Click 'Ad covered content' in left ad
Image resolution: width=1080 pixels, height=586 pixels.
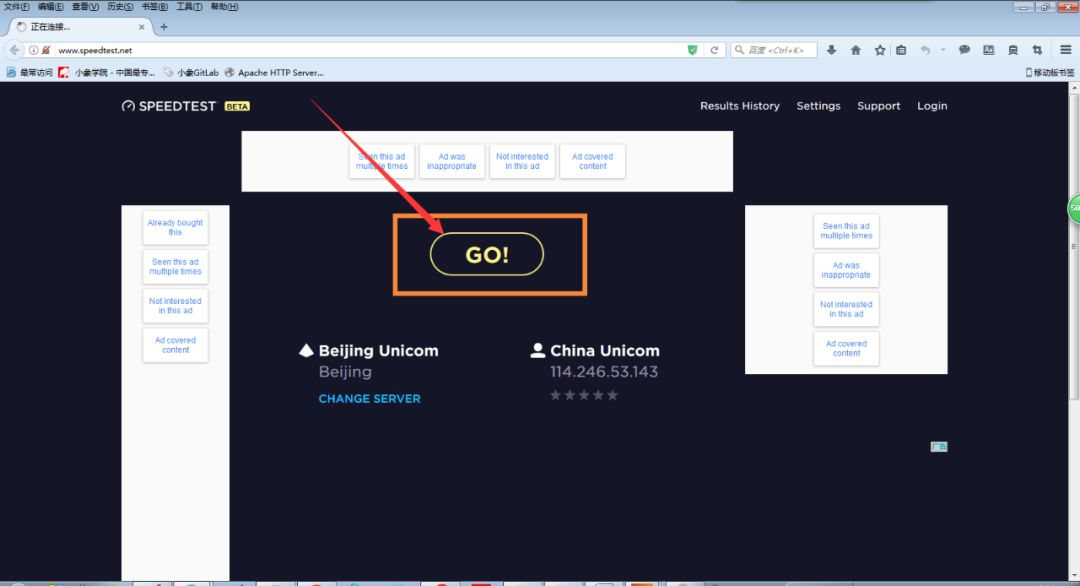tap(175, 345)
